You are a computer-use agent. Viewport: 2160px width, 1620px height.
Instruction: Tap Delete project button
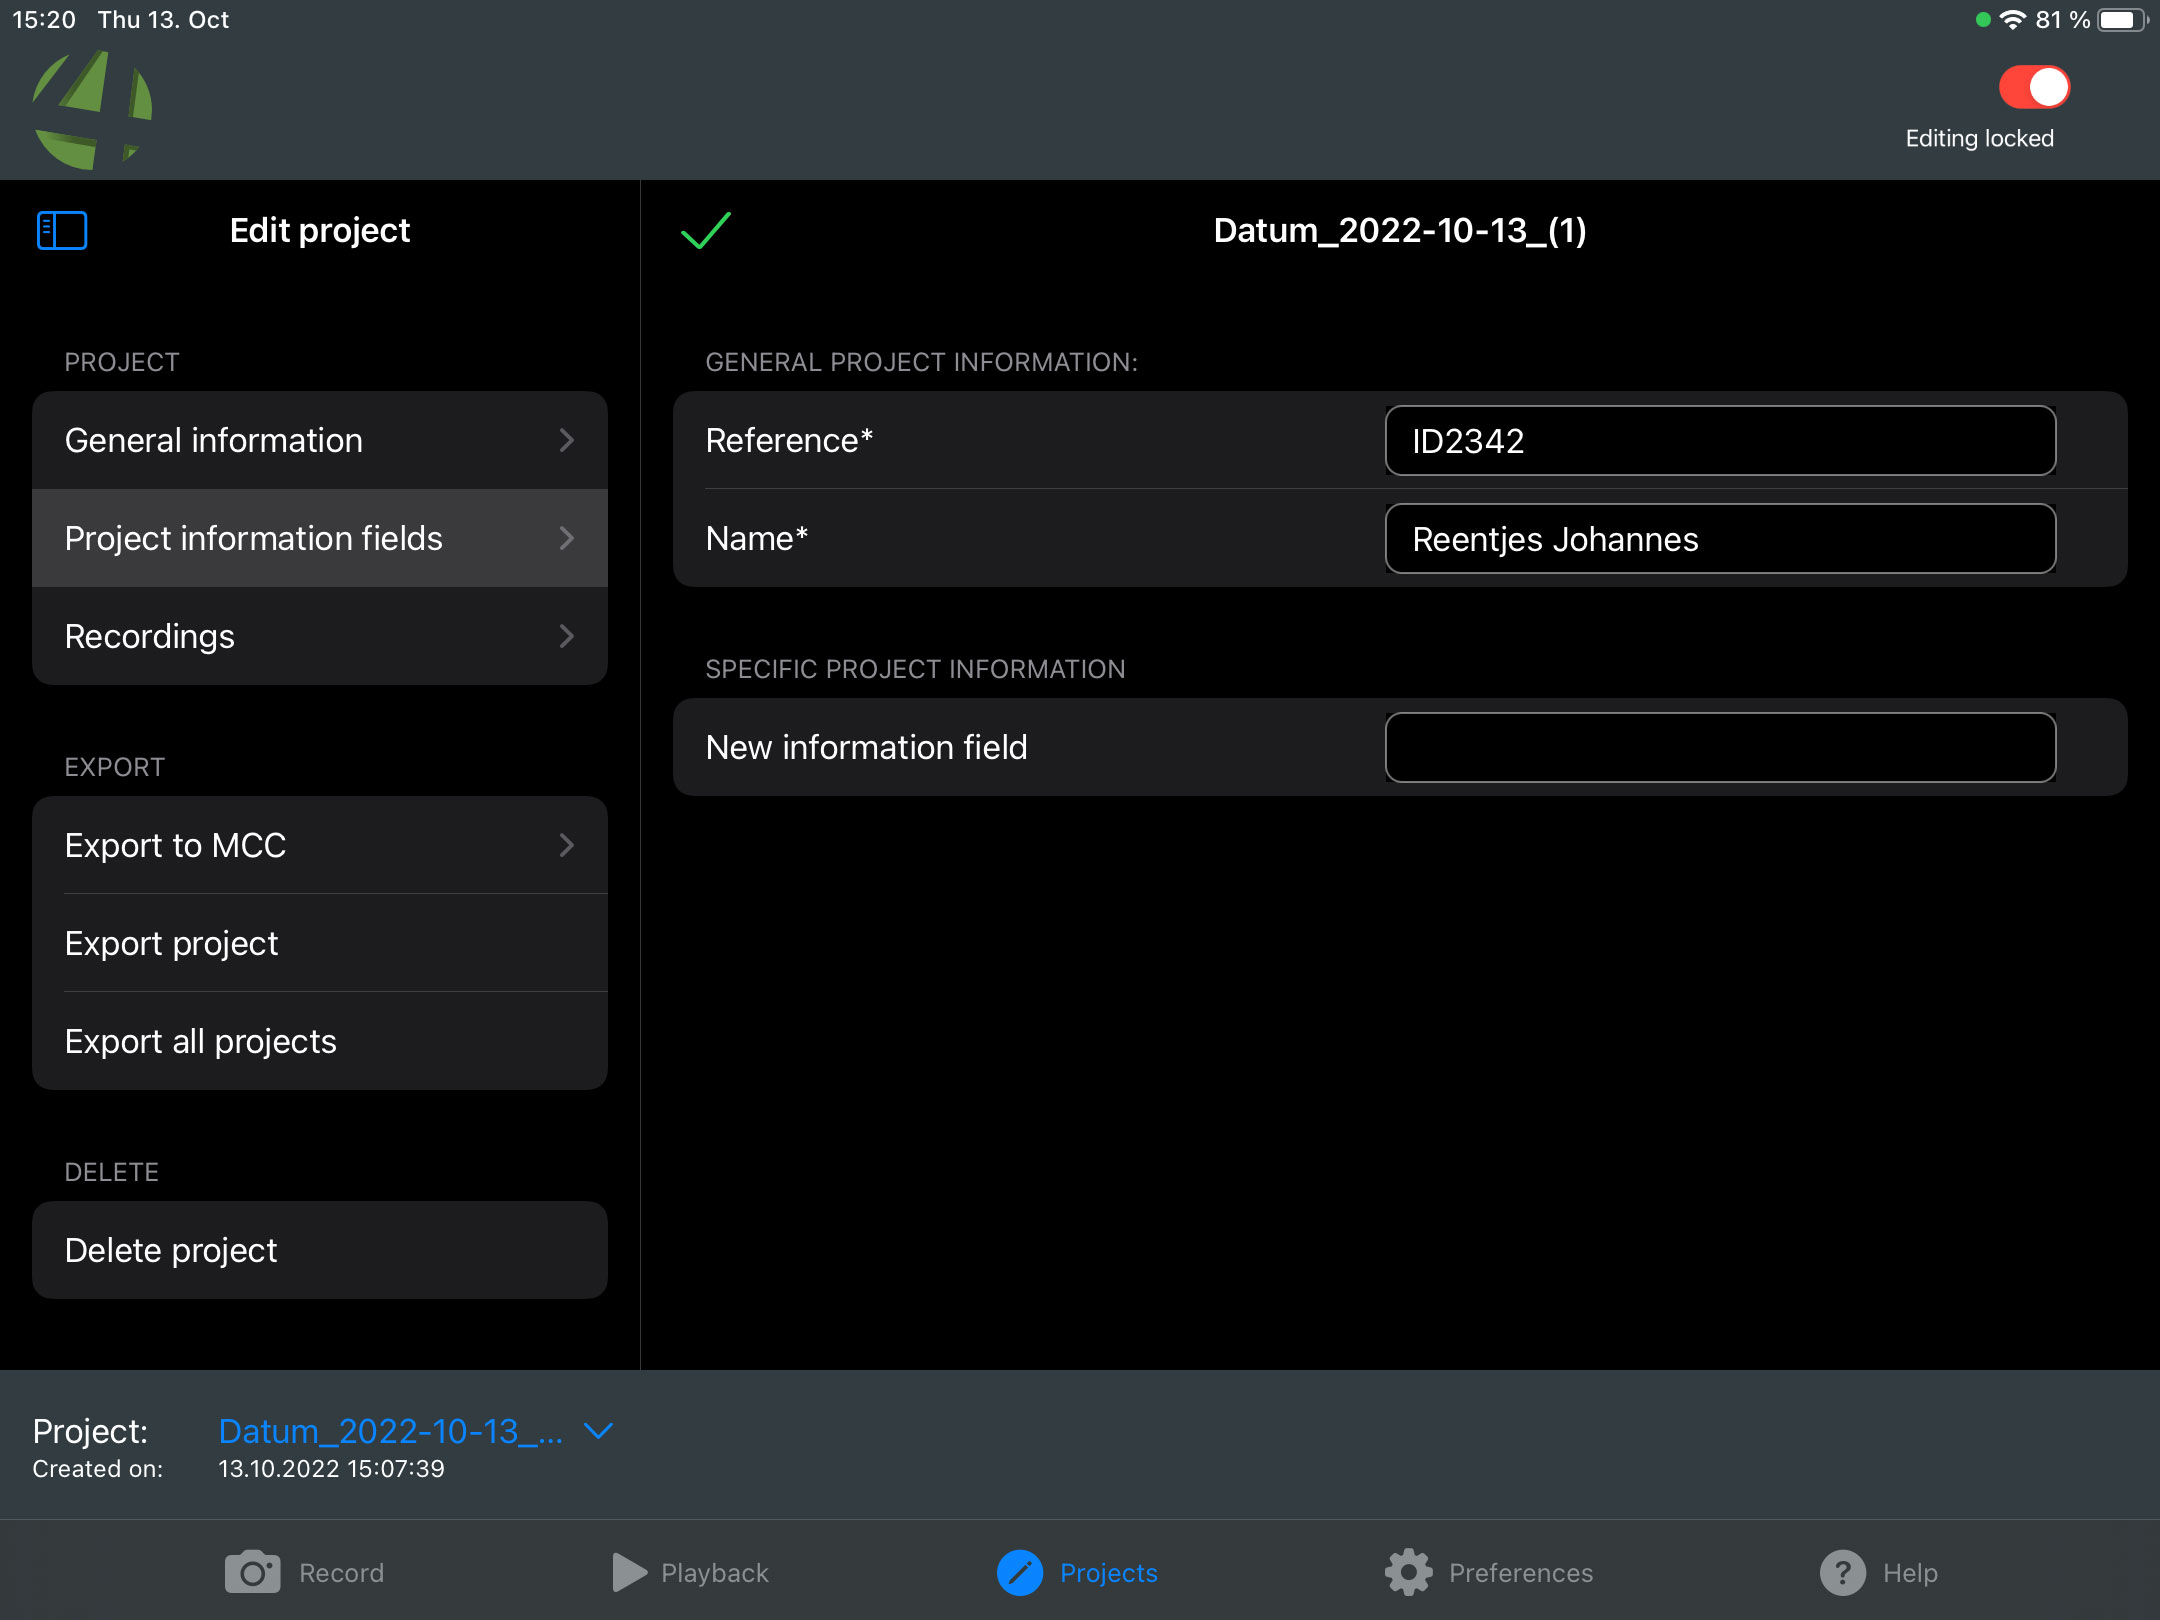point(320,1250)
